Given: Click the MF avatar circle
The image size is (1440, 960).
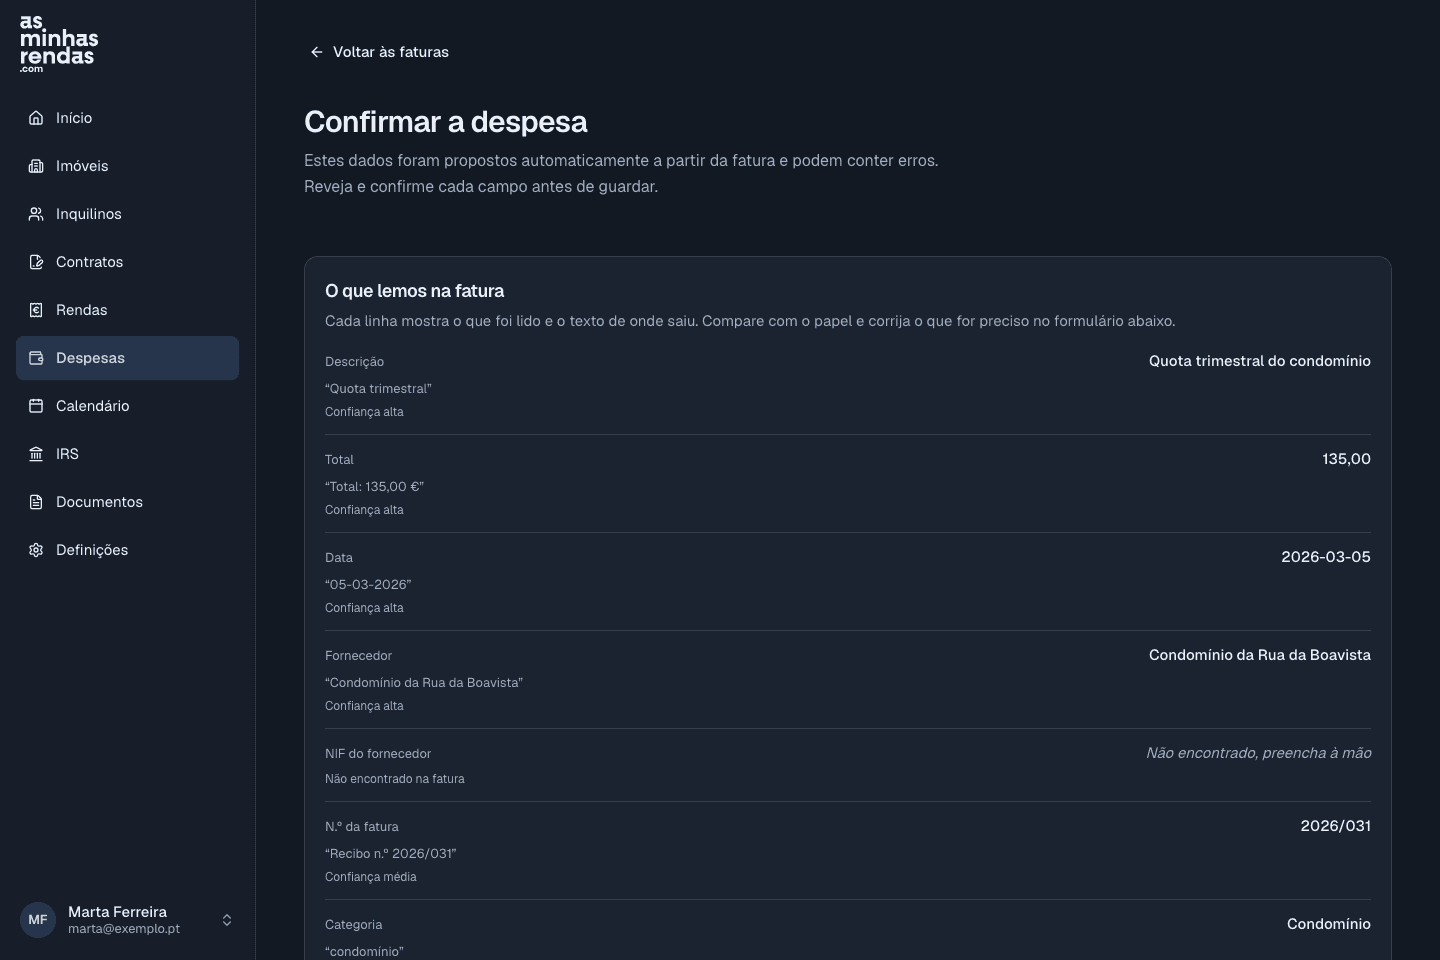Looking at the screenshot, I should (x=38, y=920).
